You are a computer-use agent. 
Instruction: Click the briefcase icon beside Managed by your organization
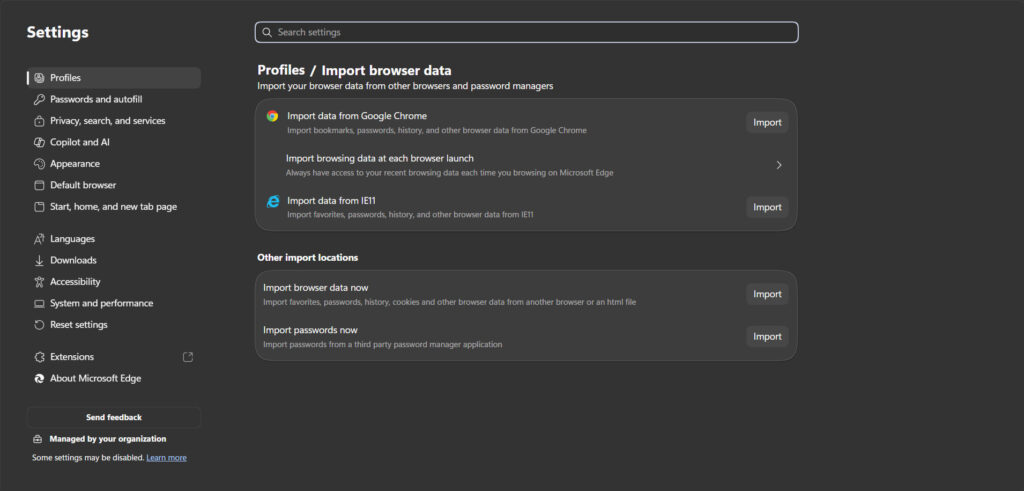pyautogui.click(x=38, y=439)
